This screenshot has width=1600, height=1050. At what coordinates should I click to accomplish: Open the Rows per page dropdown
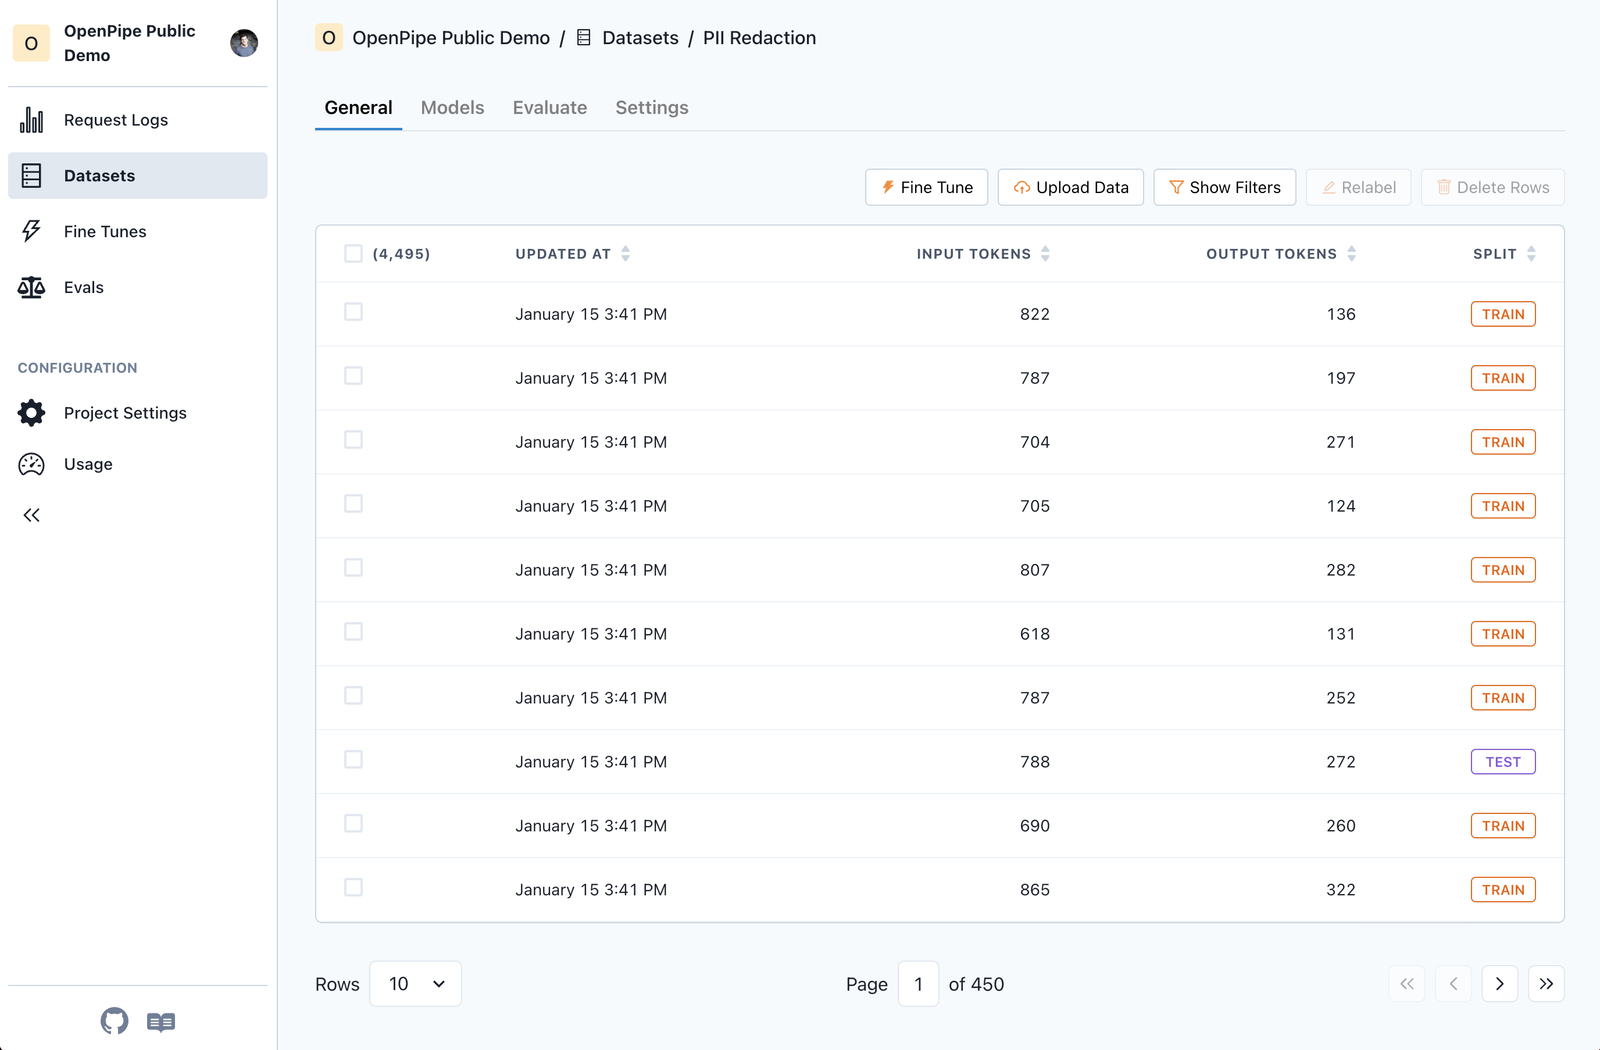tap(415, 983)
